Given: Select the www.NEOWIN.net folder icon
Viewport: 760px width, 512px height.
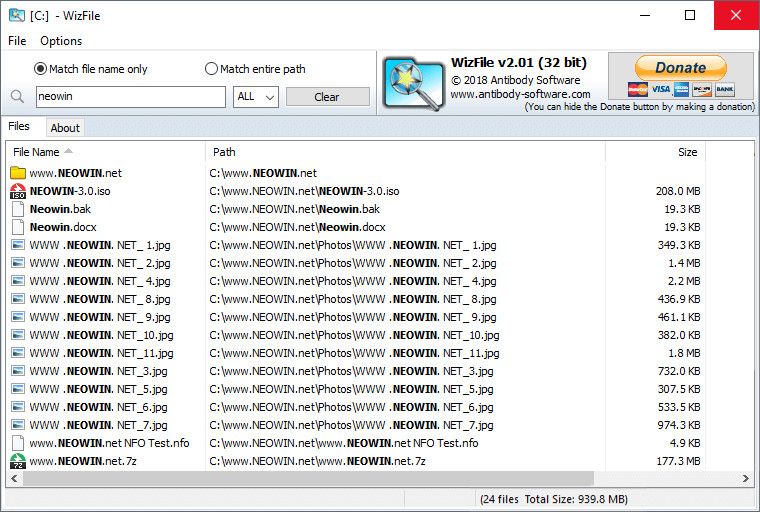Looking at the screenshot, I should [x=18, y=173].
